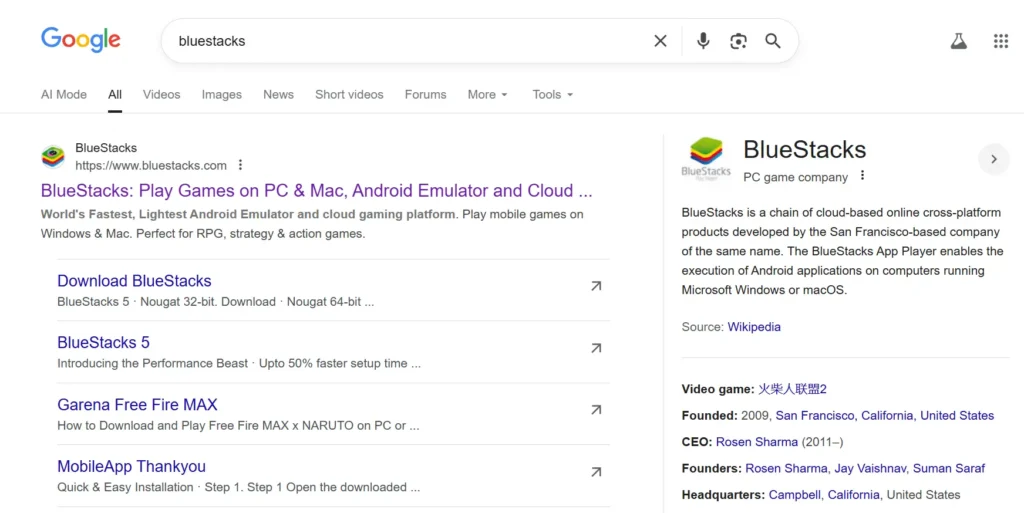The image size is (1024, 513).
Task: Start voice search with microphone icon
Action: [x=703, y=41]
